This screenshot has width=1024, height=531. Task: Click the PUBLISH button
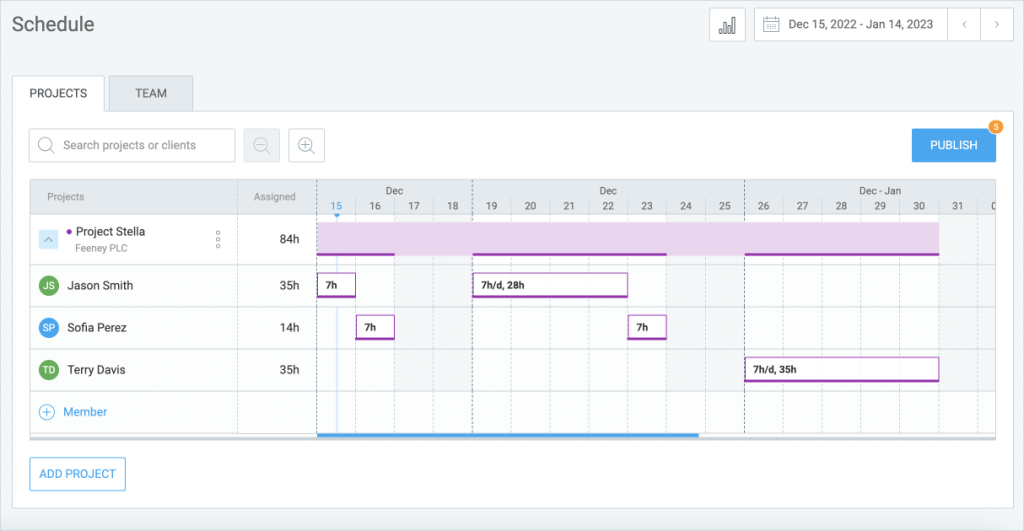click(953, 145)
